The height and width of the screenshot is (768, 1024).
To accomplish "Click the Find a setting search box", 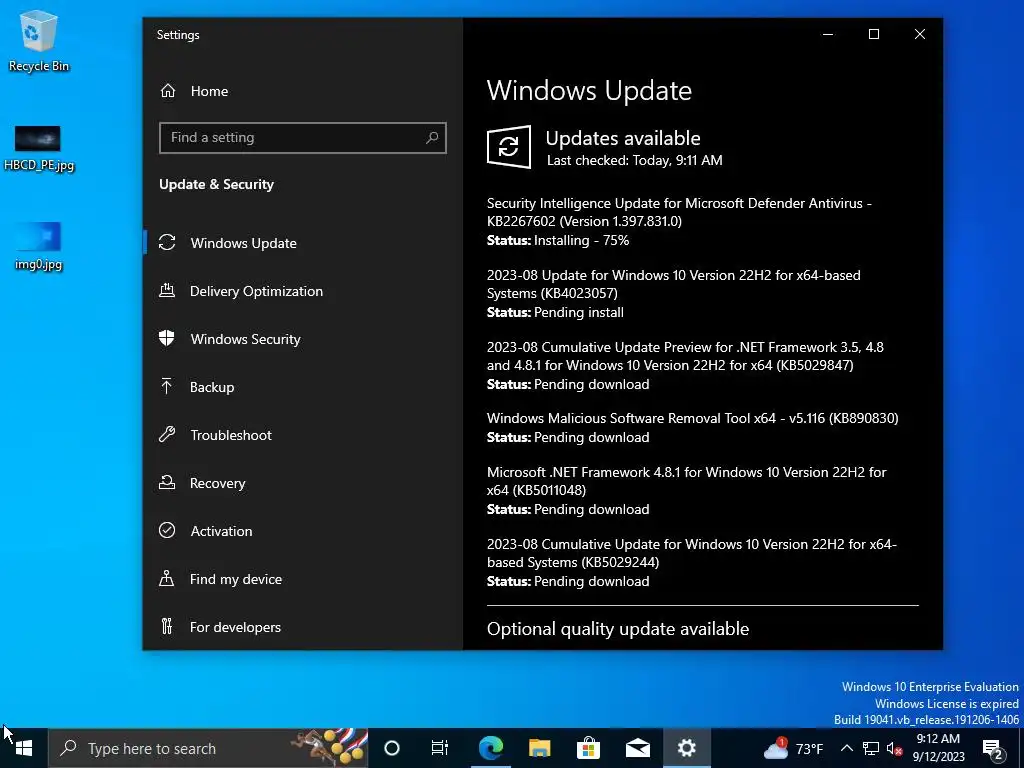I will (x=302, y=138).
